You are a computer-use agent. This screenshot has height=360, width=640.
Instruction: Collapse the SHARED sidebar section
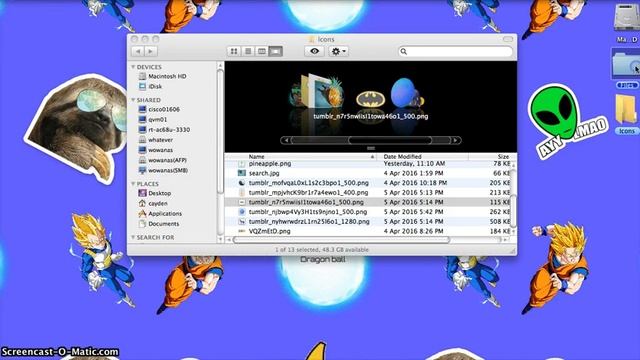coord(133,100)
